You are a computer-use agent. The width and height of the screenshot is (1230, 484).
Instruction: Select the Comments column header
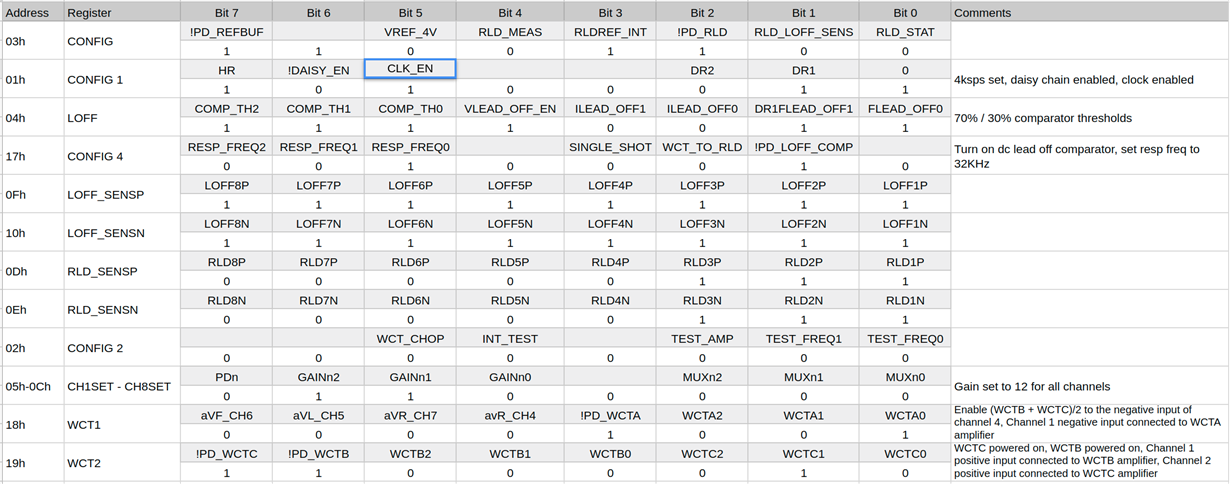click(x=1089, y=13)
